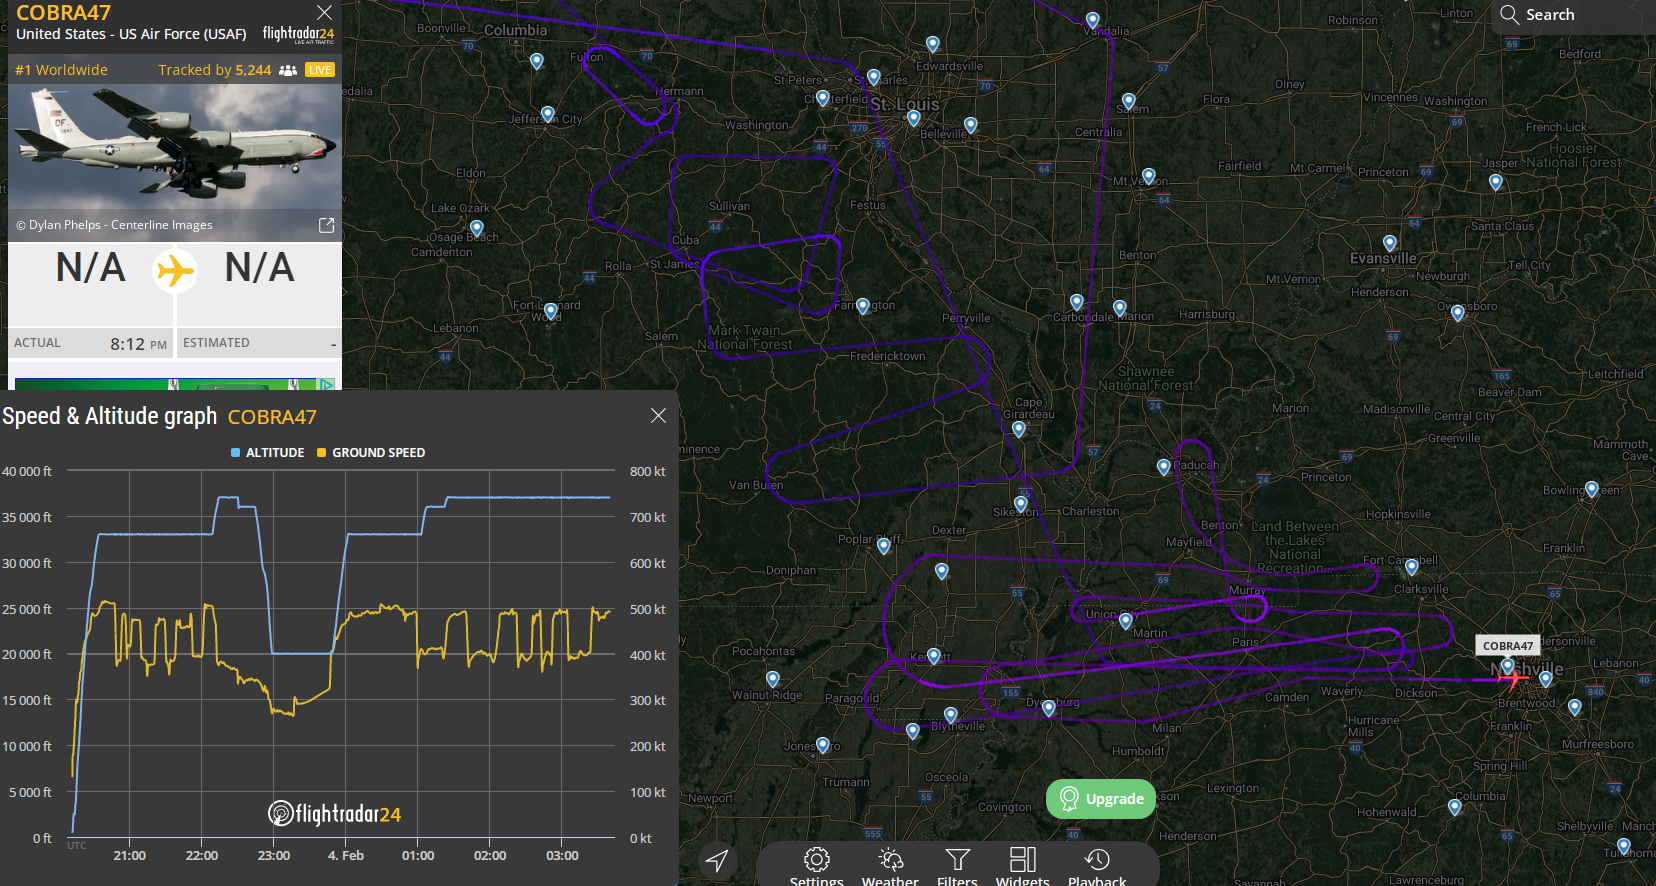Click the Flightradar24 logo in panel header
Viewport: 1656px width, 886px height.
pyautogui.click(x=298, y=34)
